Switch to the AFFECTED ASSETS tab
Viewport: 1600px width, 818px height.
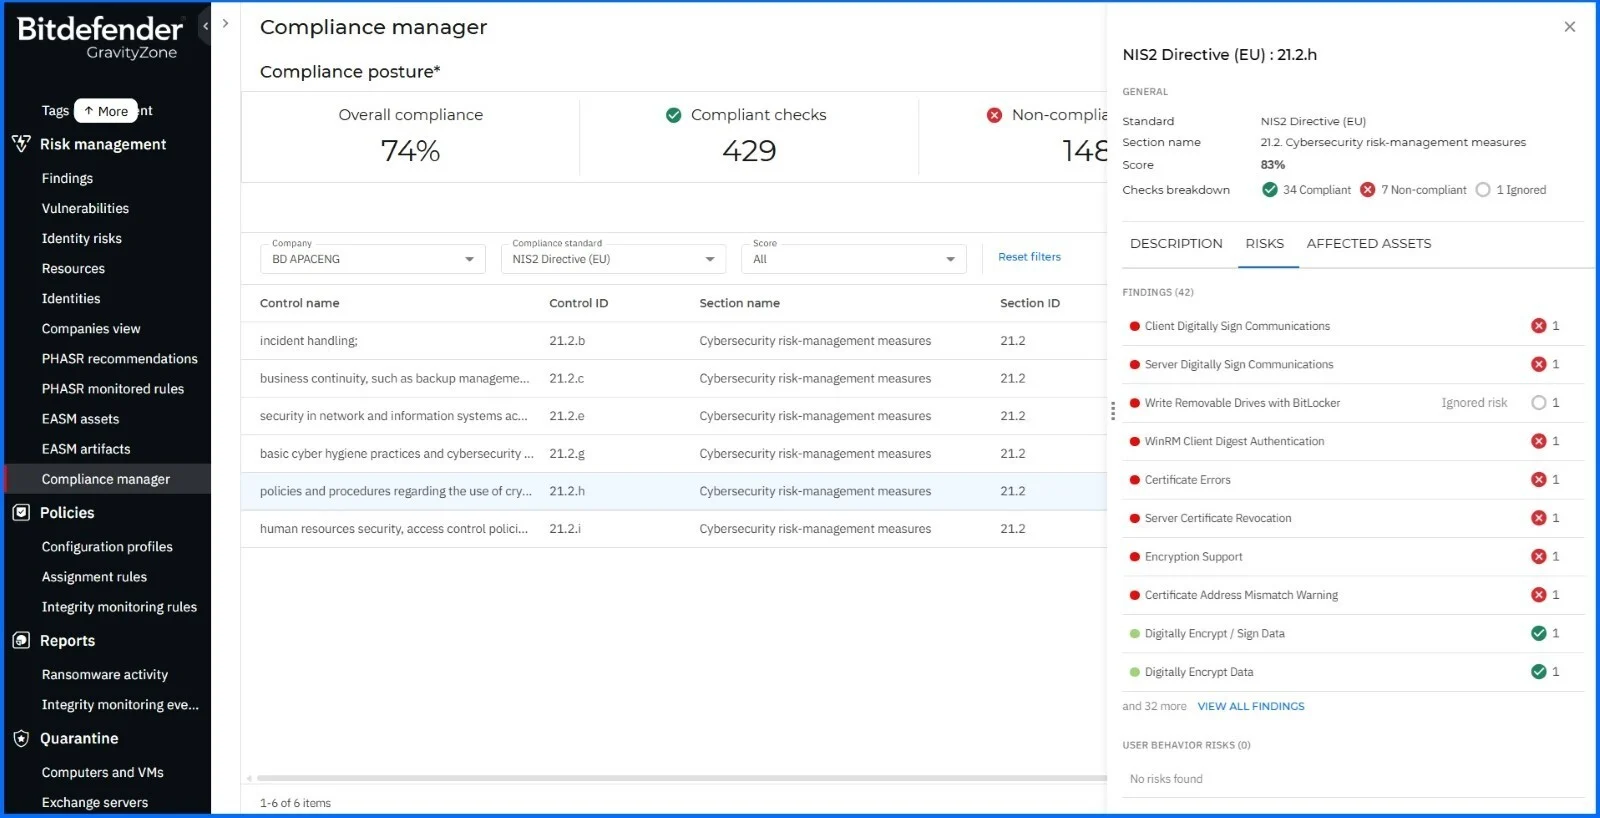pos(1368,244)
